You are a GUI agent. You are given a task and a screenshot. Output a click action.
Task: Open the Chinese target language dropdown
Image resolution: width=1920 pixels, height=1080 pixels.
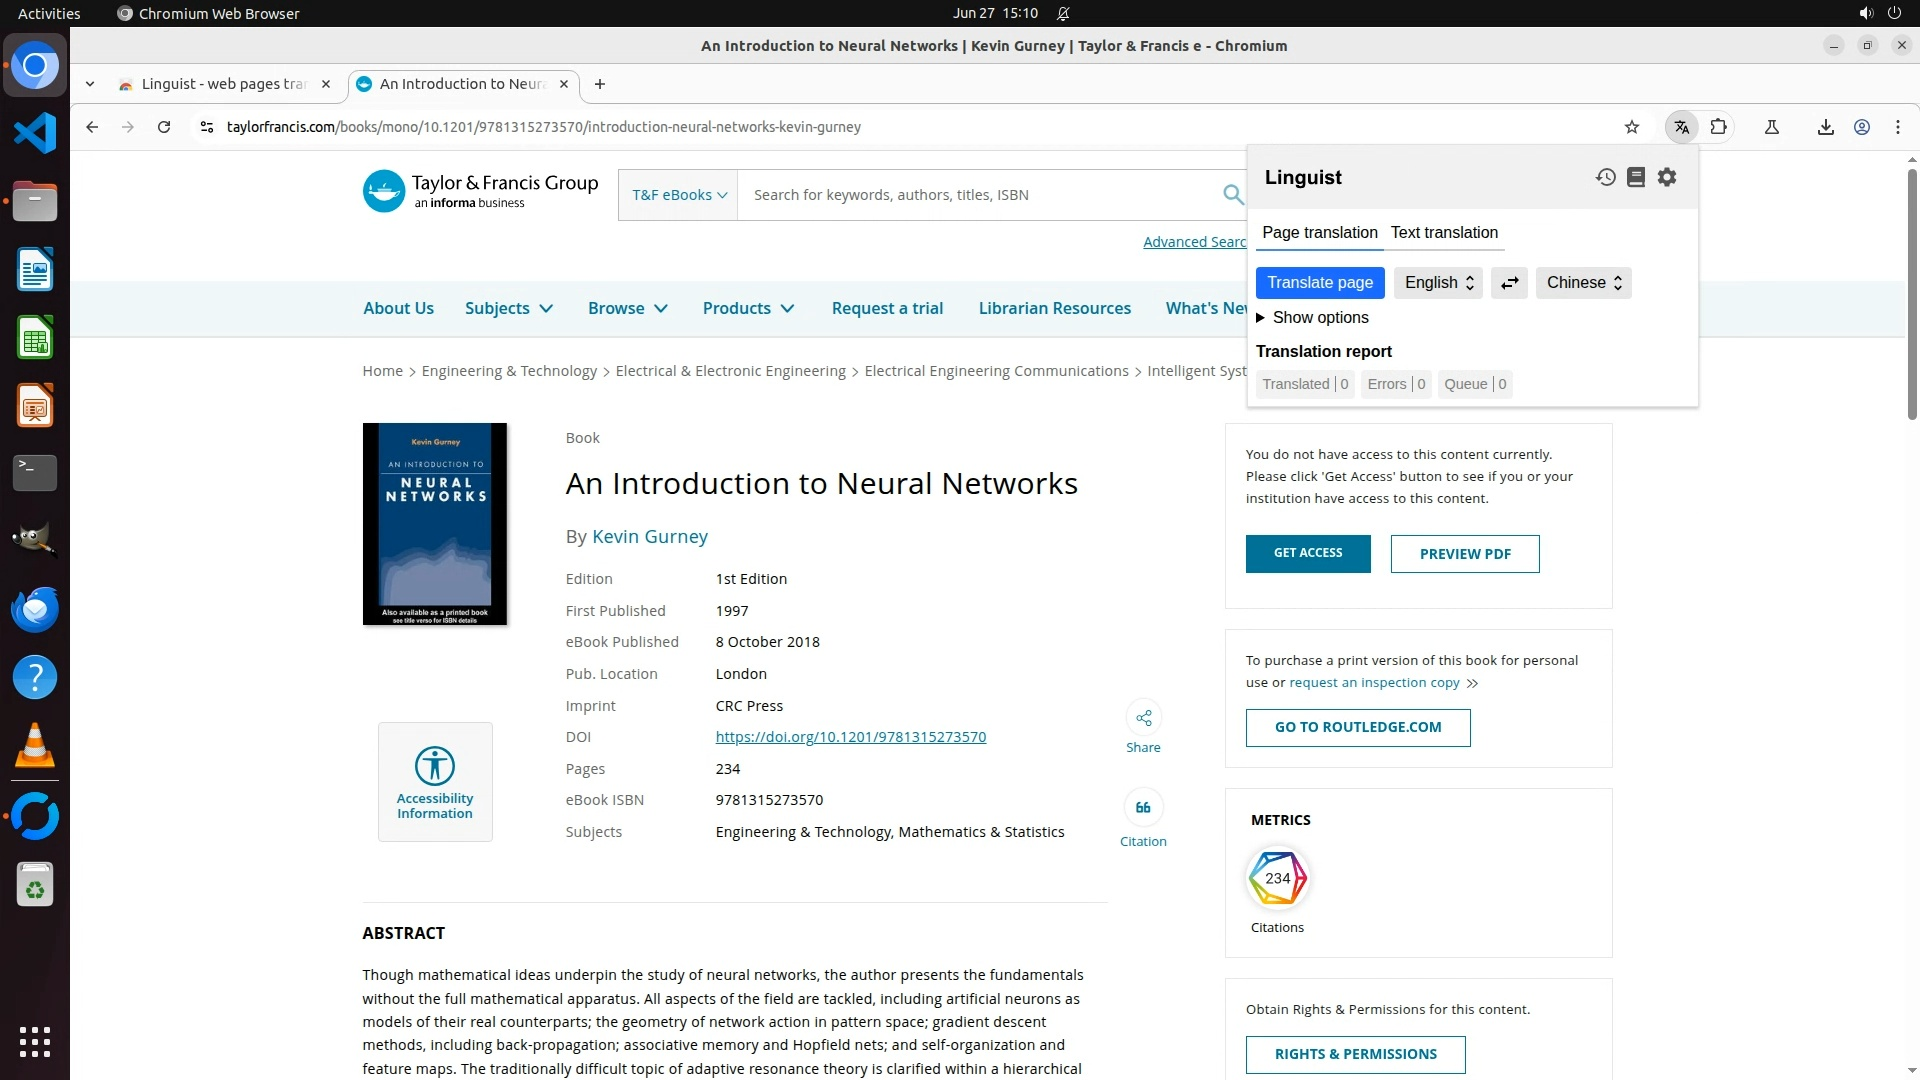(1583, 283)
